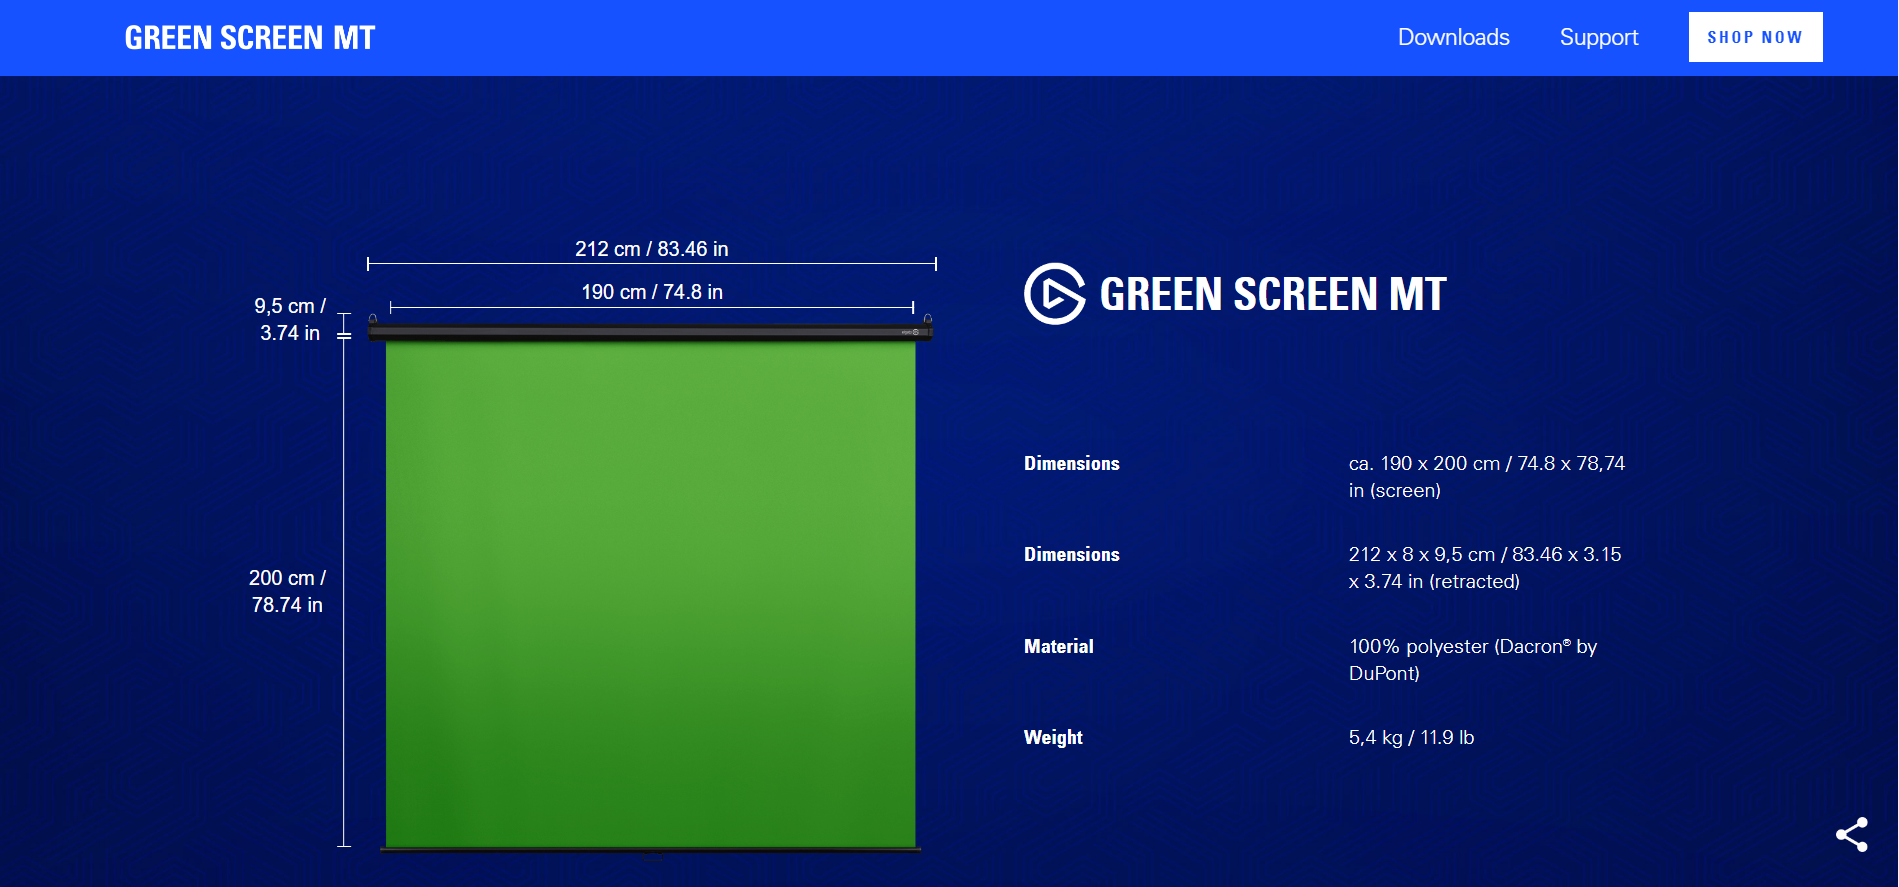Click the share icon
This screenshot has height=887, width=1899.
pyautogui.click(x=1851, y=835)
